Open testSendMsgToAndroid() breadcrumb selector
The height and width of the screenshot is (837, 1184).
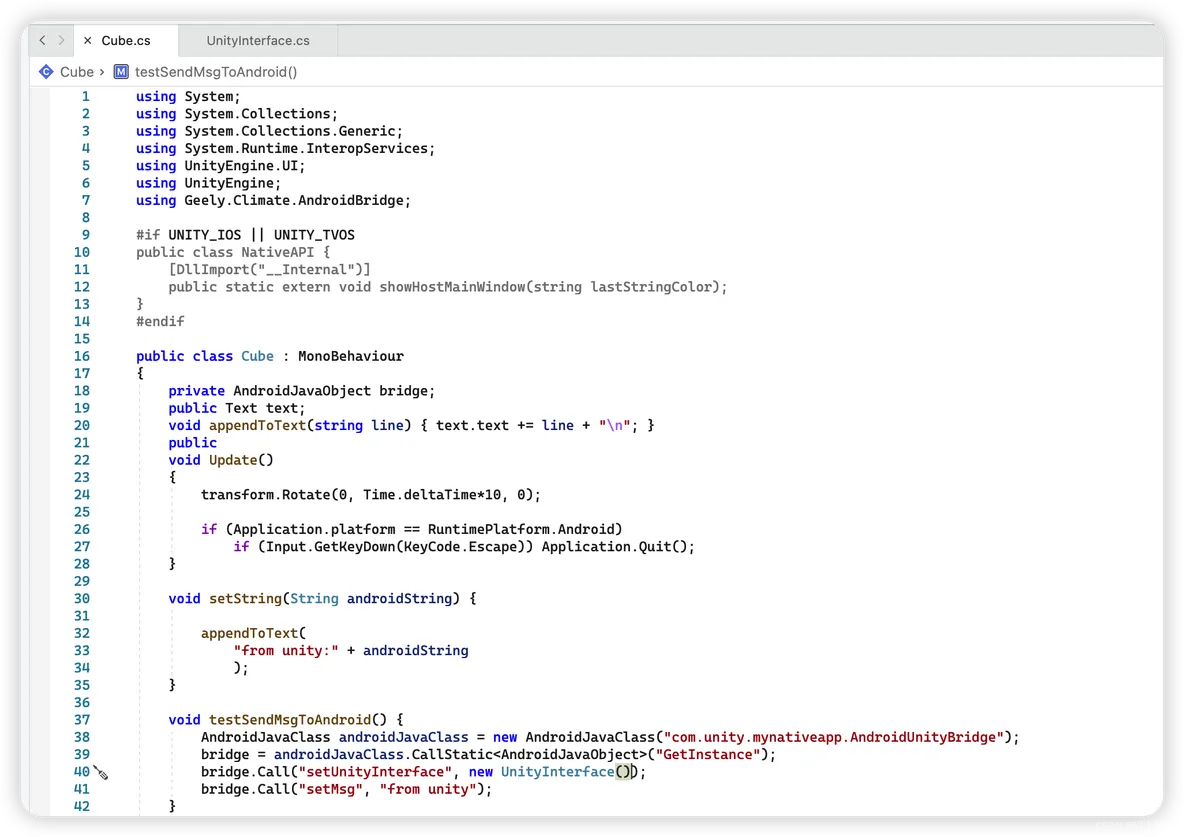(x=216, y=72)
